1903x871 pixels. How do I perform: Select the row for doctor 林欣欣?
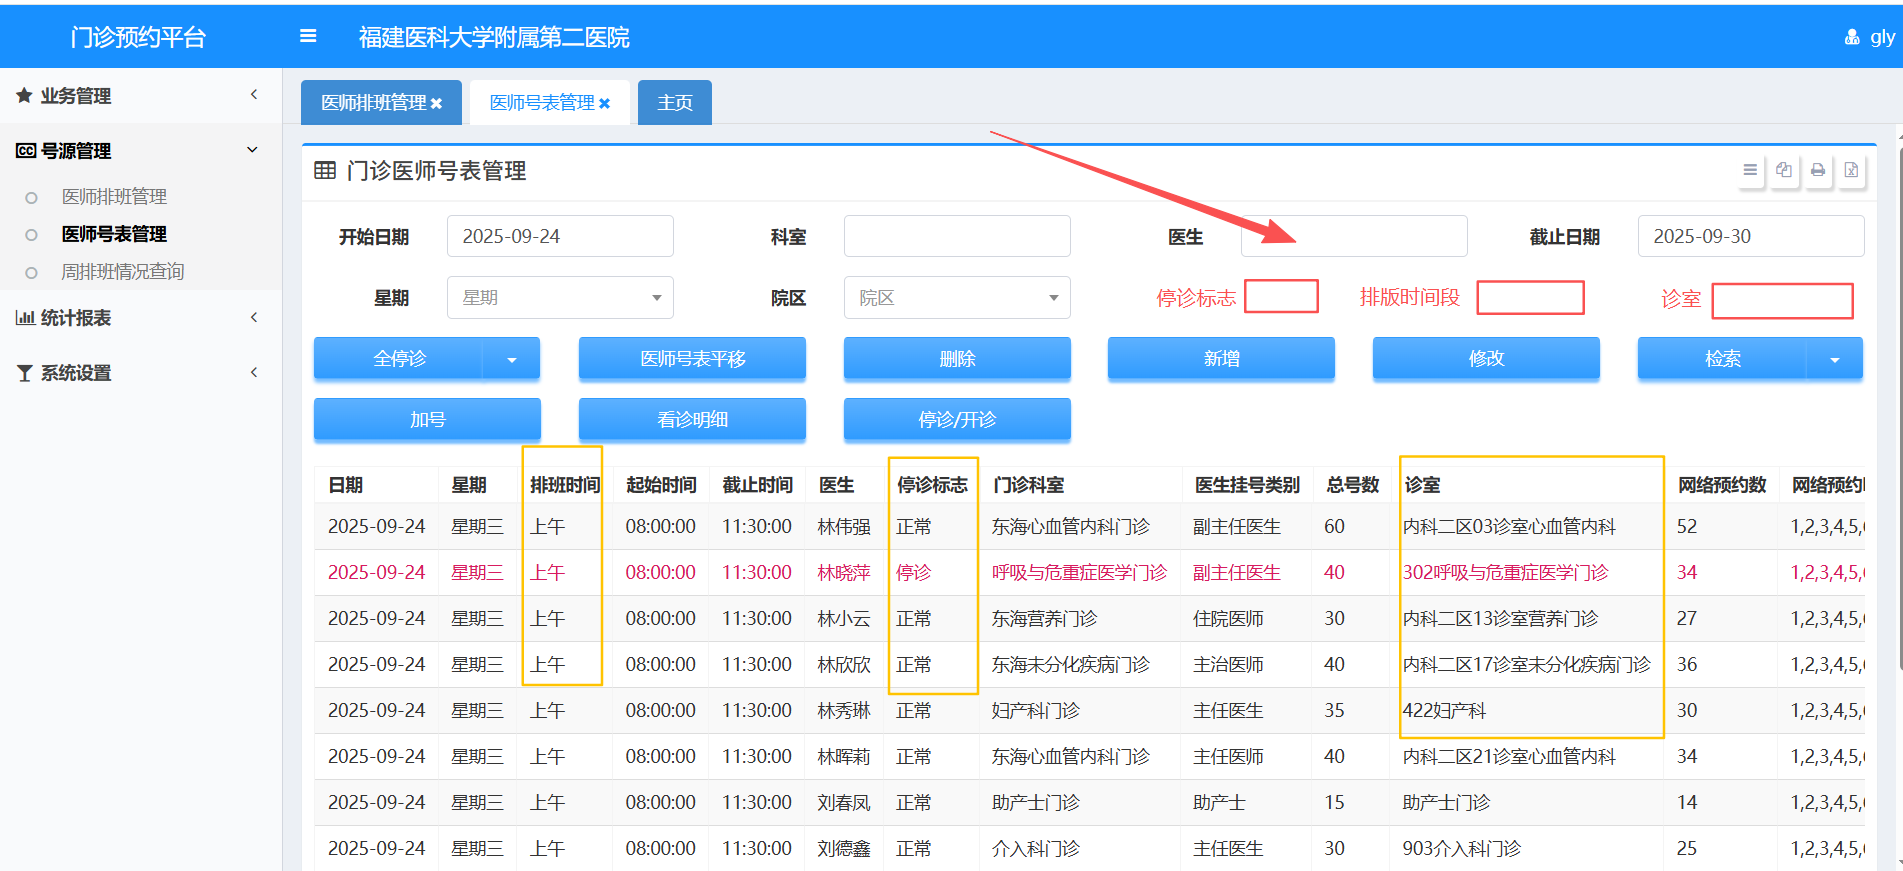[x=1089, y=664]
